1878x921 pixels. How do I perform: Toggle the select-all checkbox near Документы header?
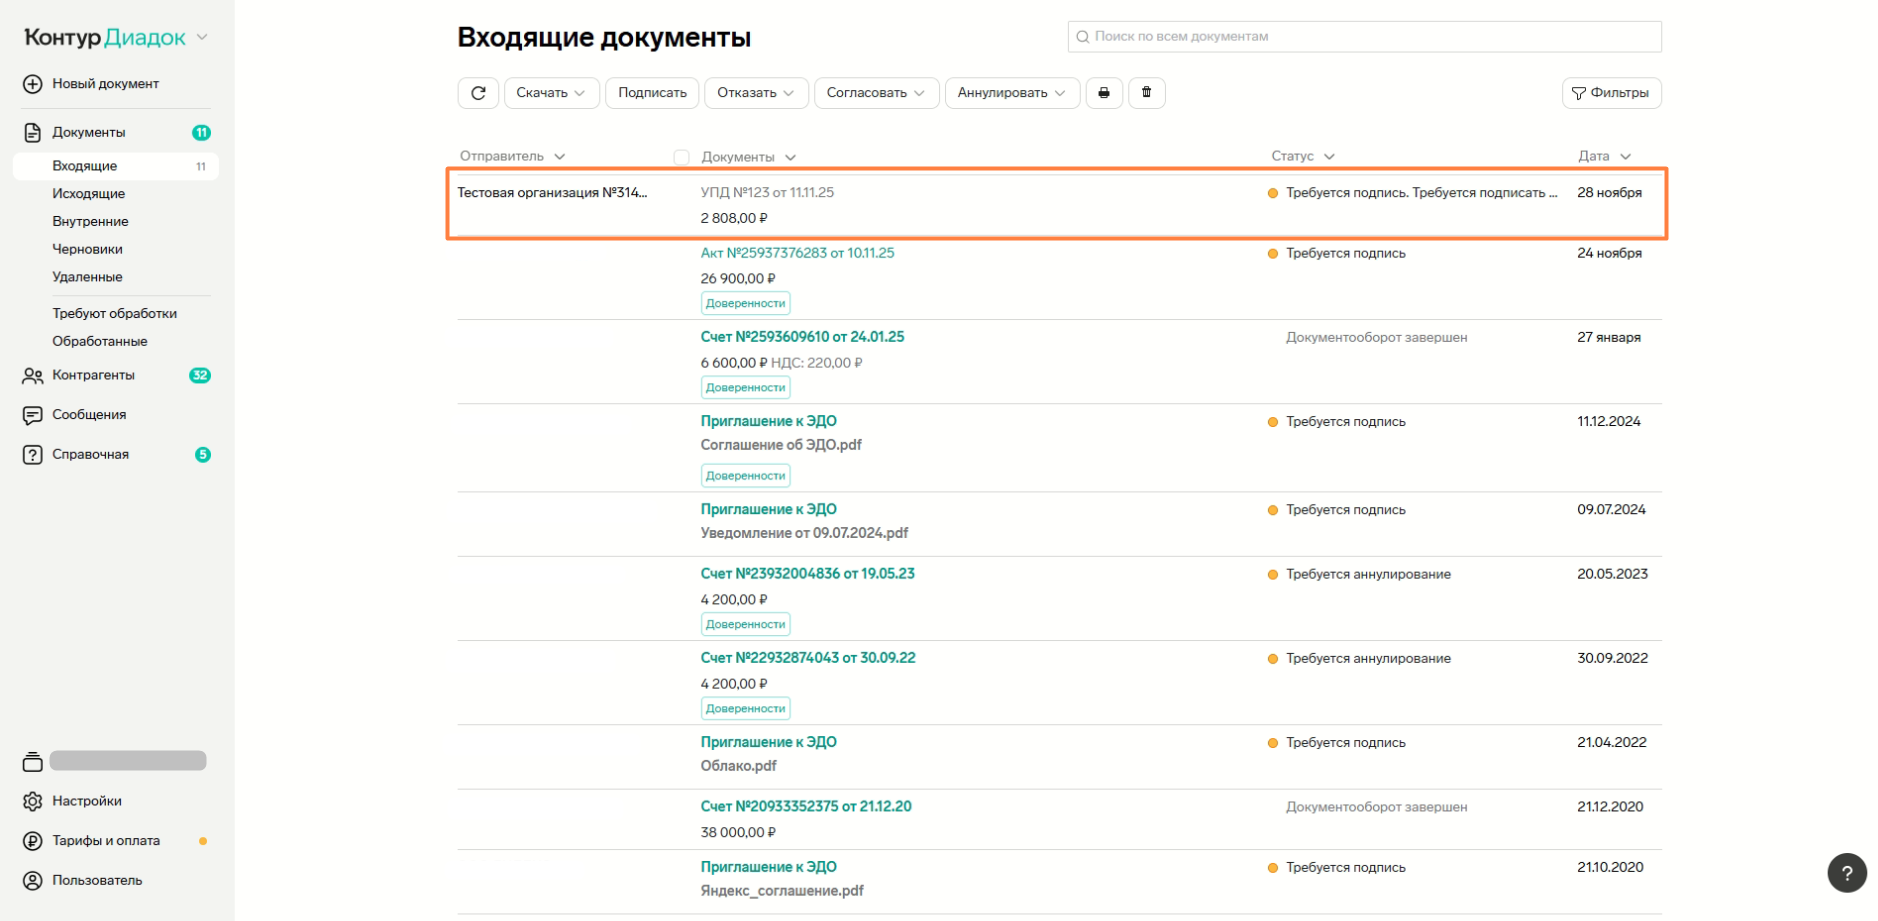[681, 157]
